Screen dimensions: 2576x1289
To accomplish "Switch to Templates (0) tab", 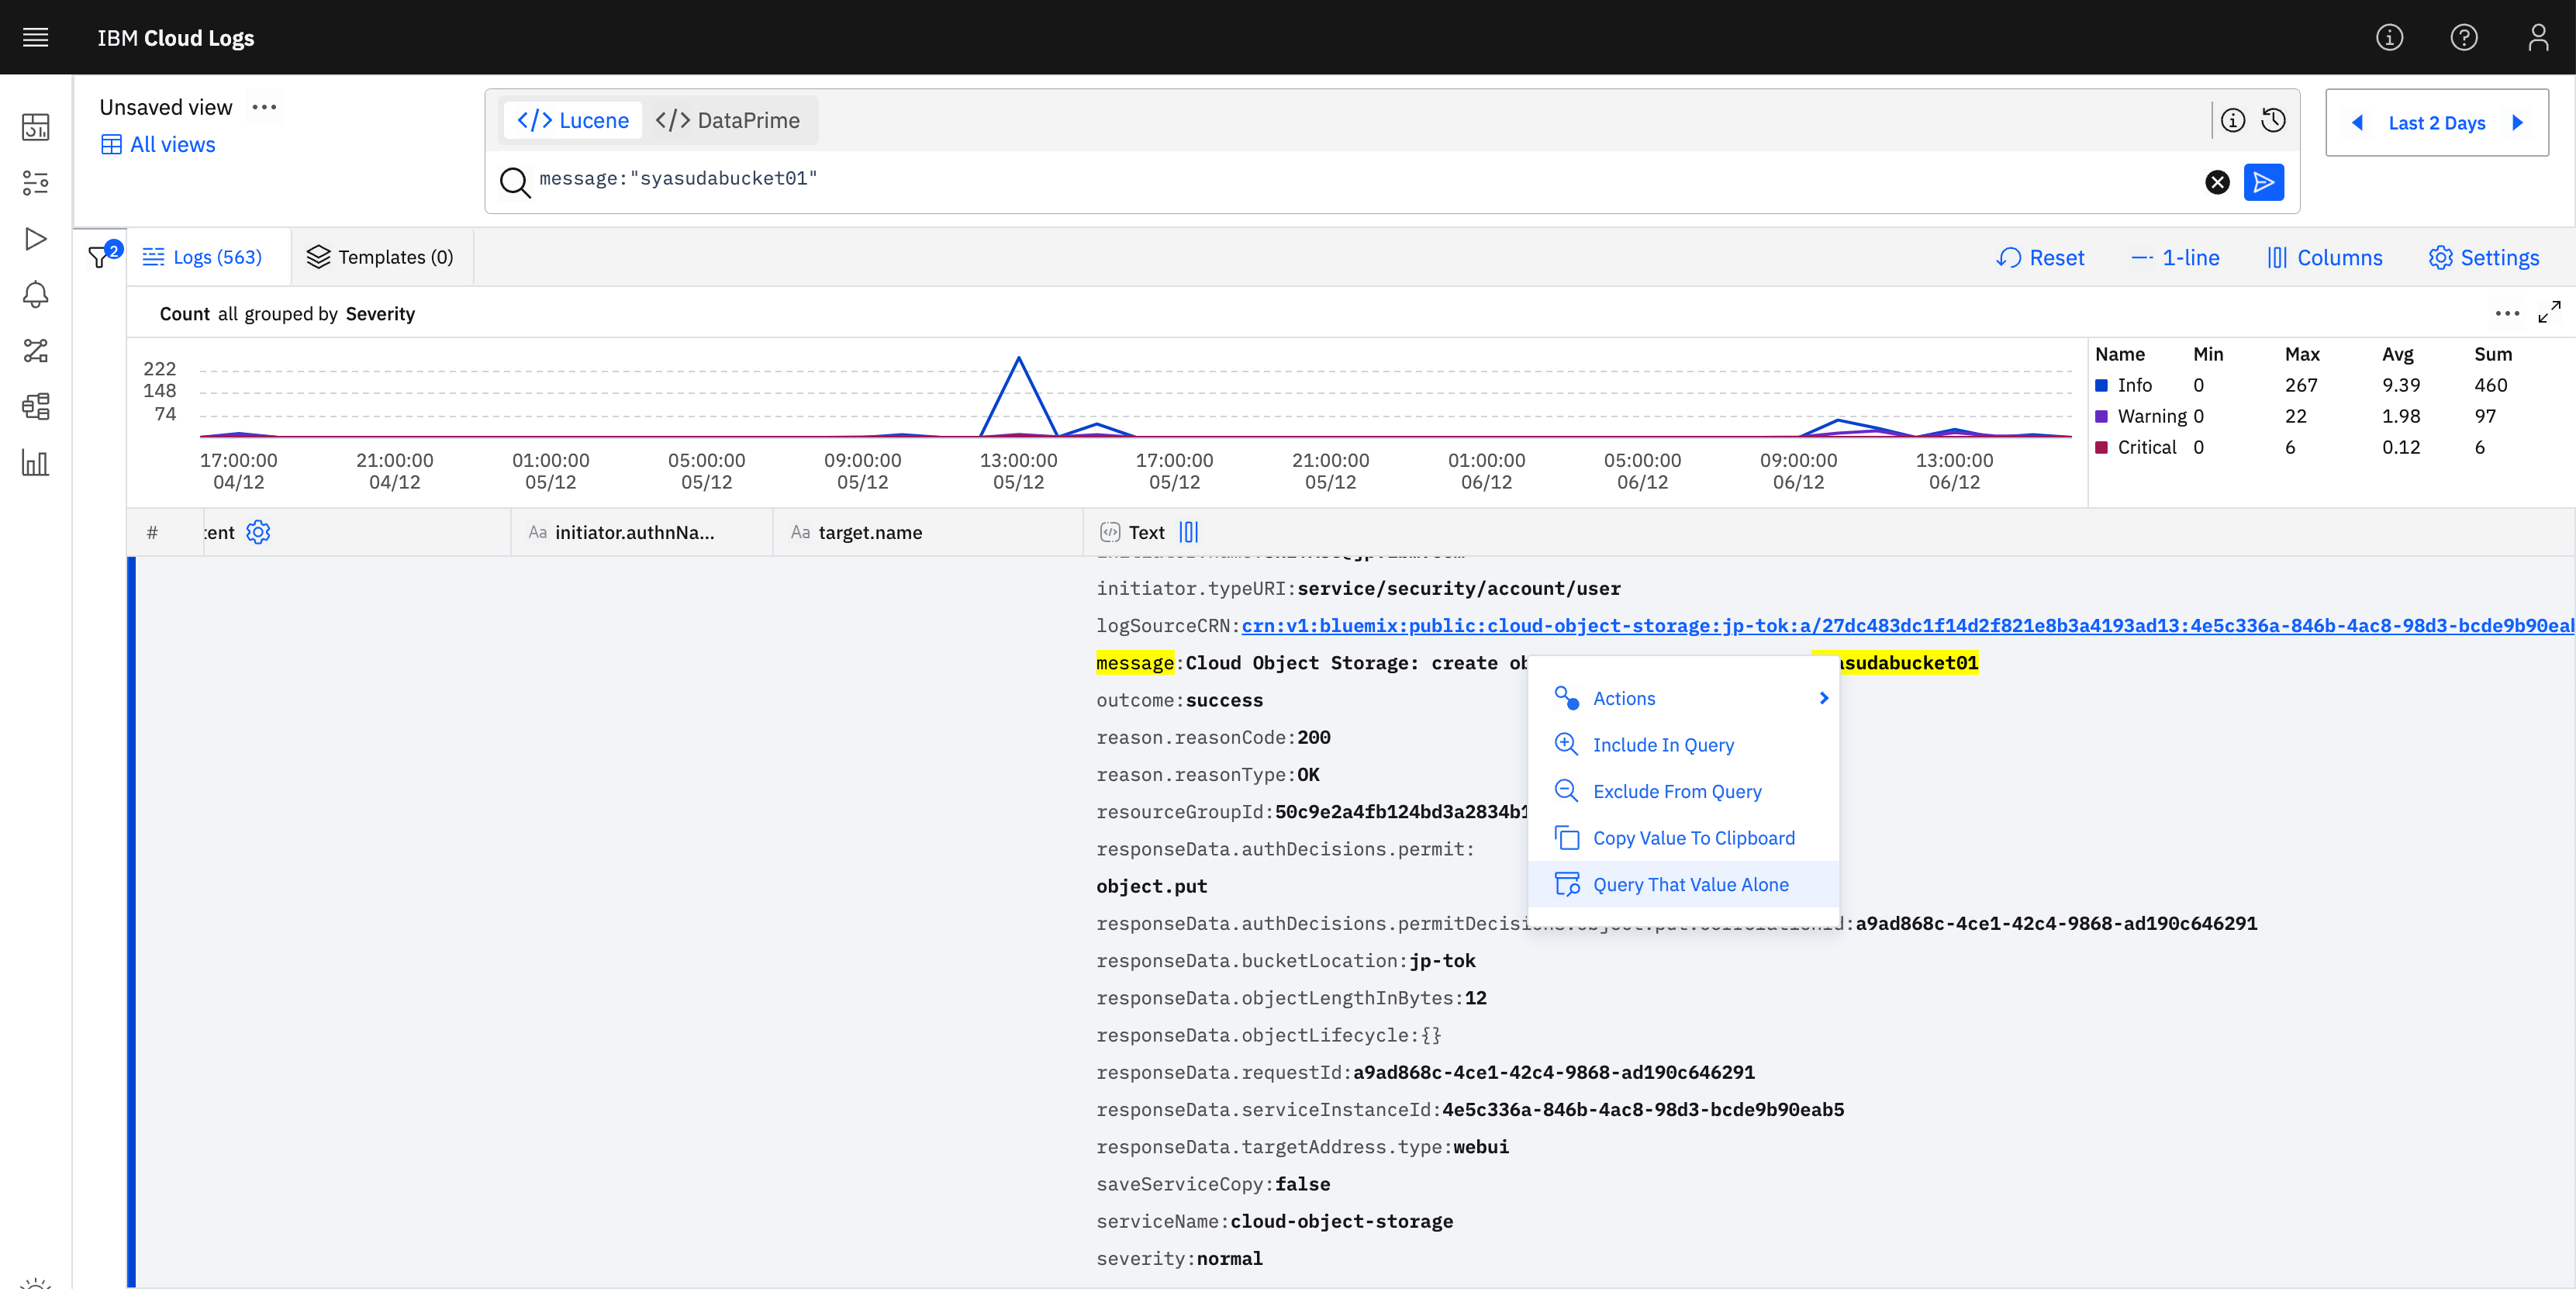I will click(381, 257).
